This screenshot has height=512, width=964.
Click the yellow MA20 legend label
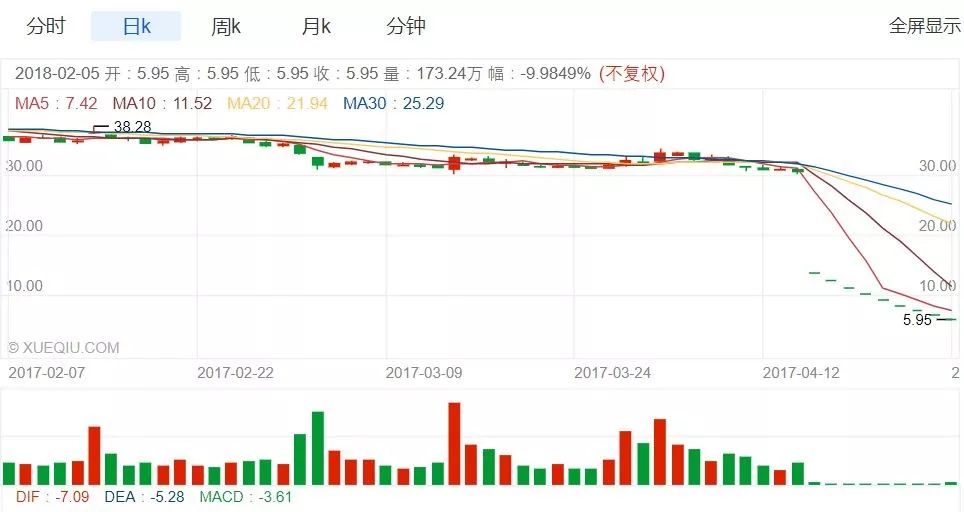[277, 103]
